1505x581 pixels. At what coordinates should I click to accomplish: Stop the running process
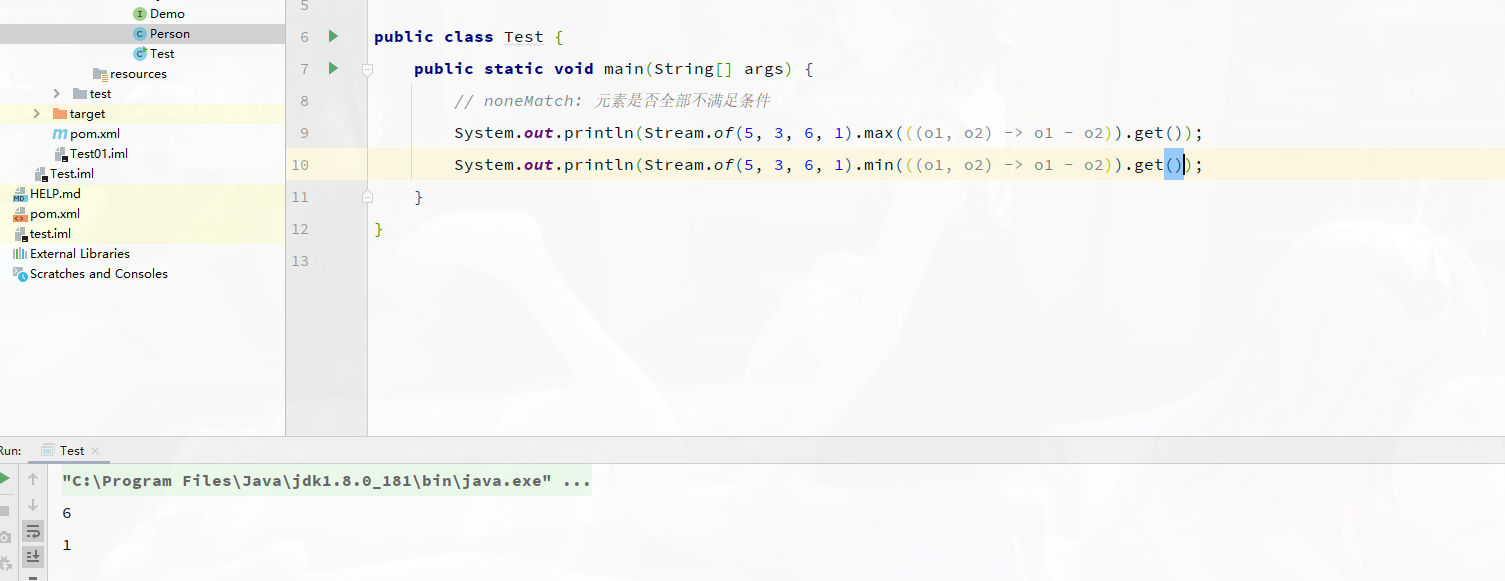[5, 510]
